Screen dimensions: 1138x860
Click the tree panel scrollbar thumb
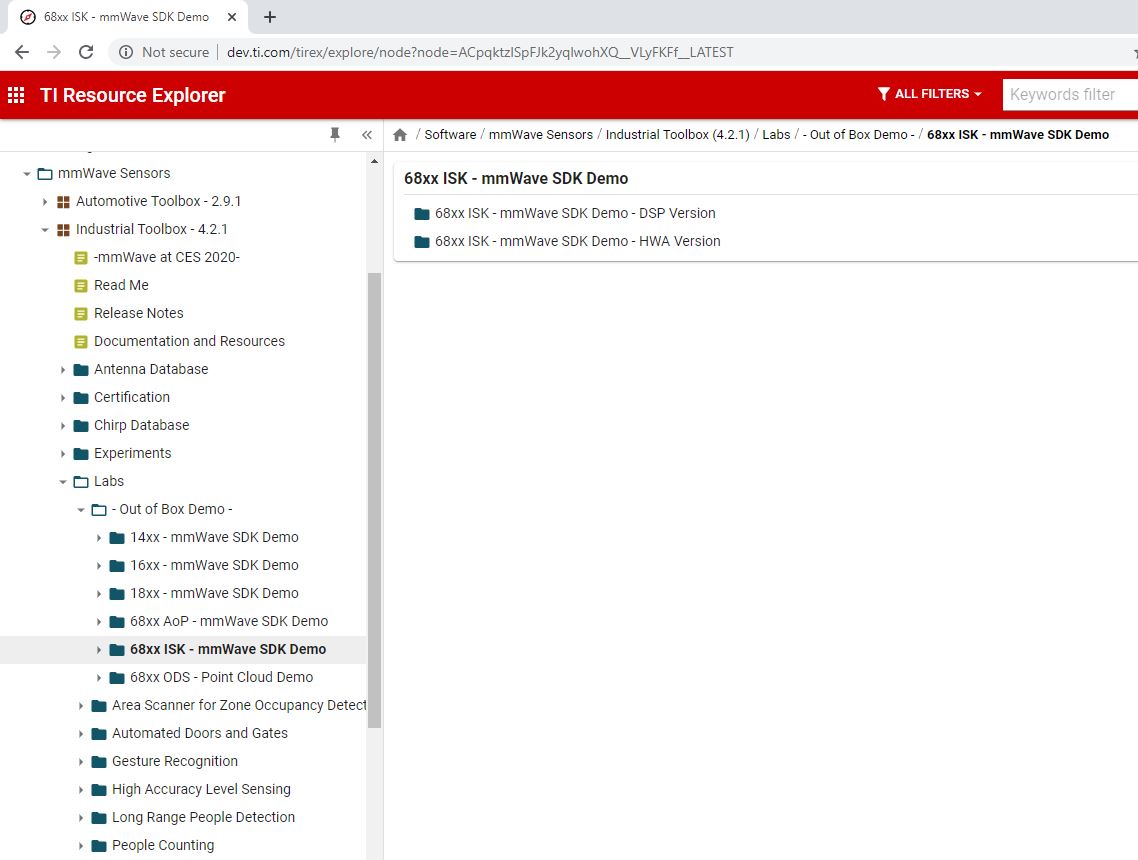pos(374,500)
